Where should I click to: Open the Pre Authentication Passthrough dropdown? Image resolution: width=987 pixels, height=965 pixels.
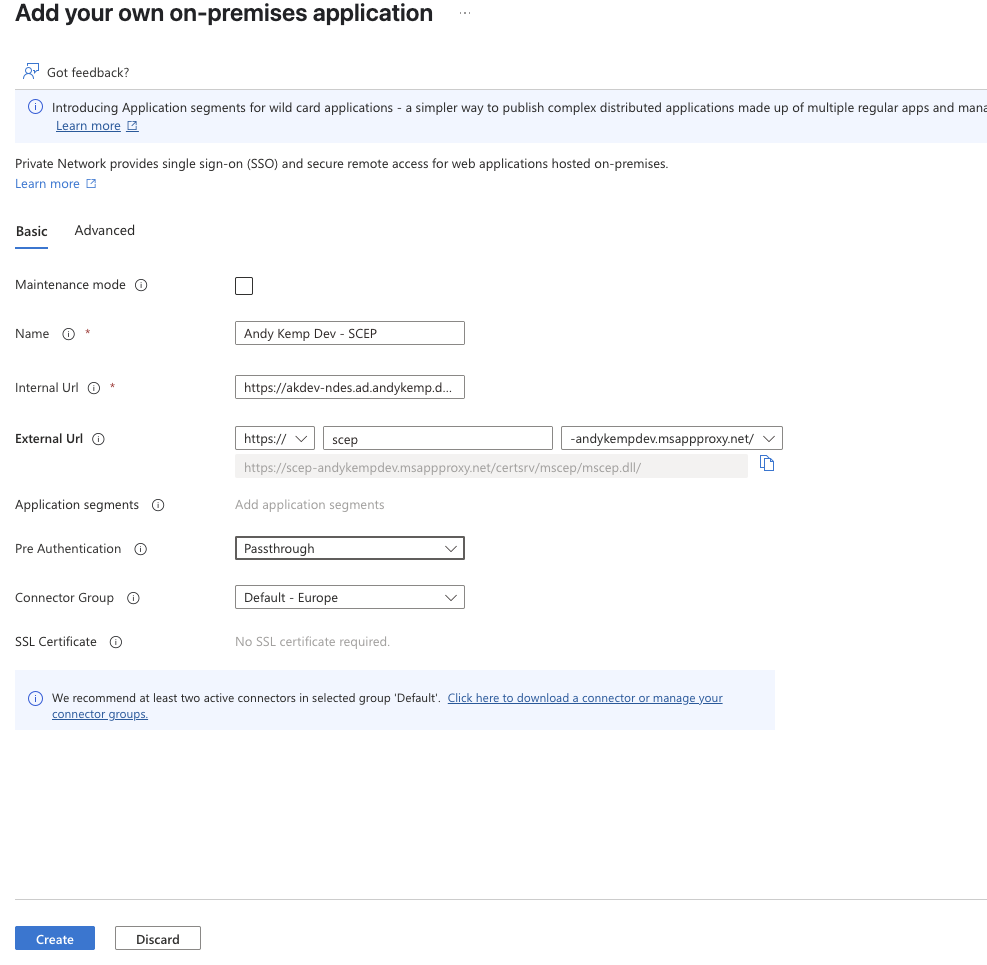349,549
